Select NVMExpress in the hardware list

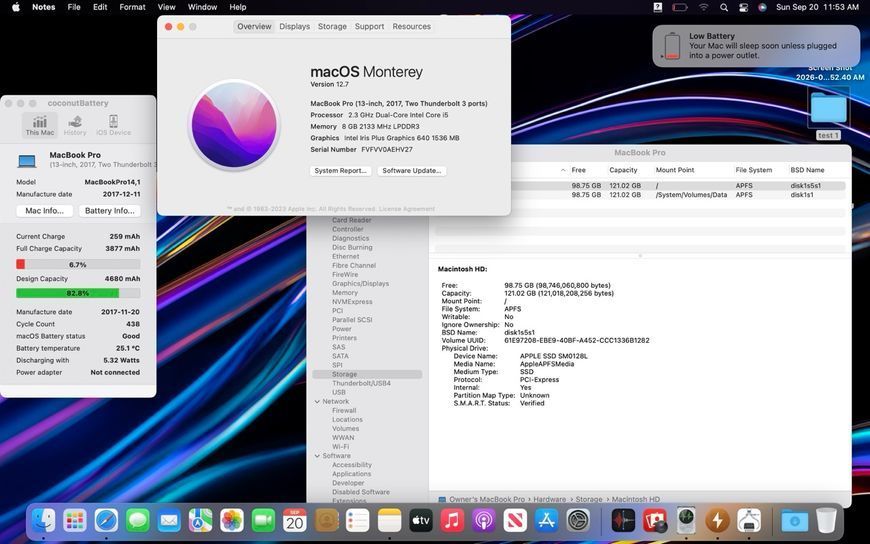click(352, 301)
